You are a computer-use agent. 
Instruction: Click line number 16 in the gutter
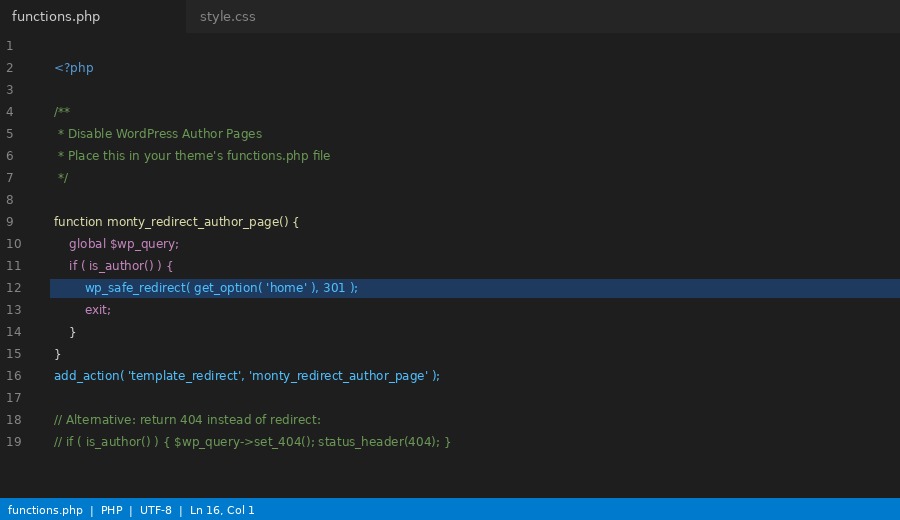click(x=13, y=376)
